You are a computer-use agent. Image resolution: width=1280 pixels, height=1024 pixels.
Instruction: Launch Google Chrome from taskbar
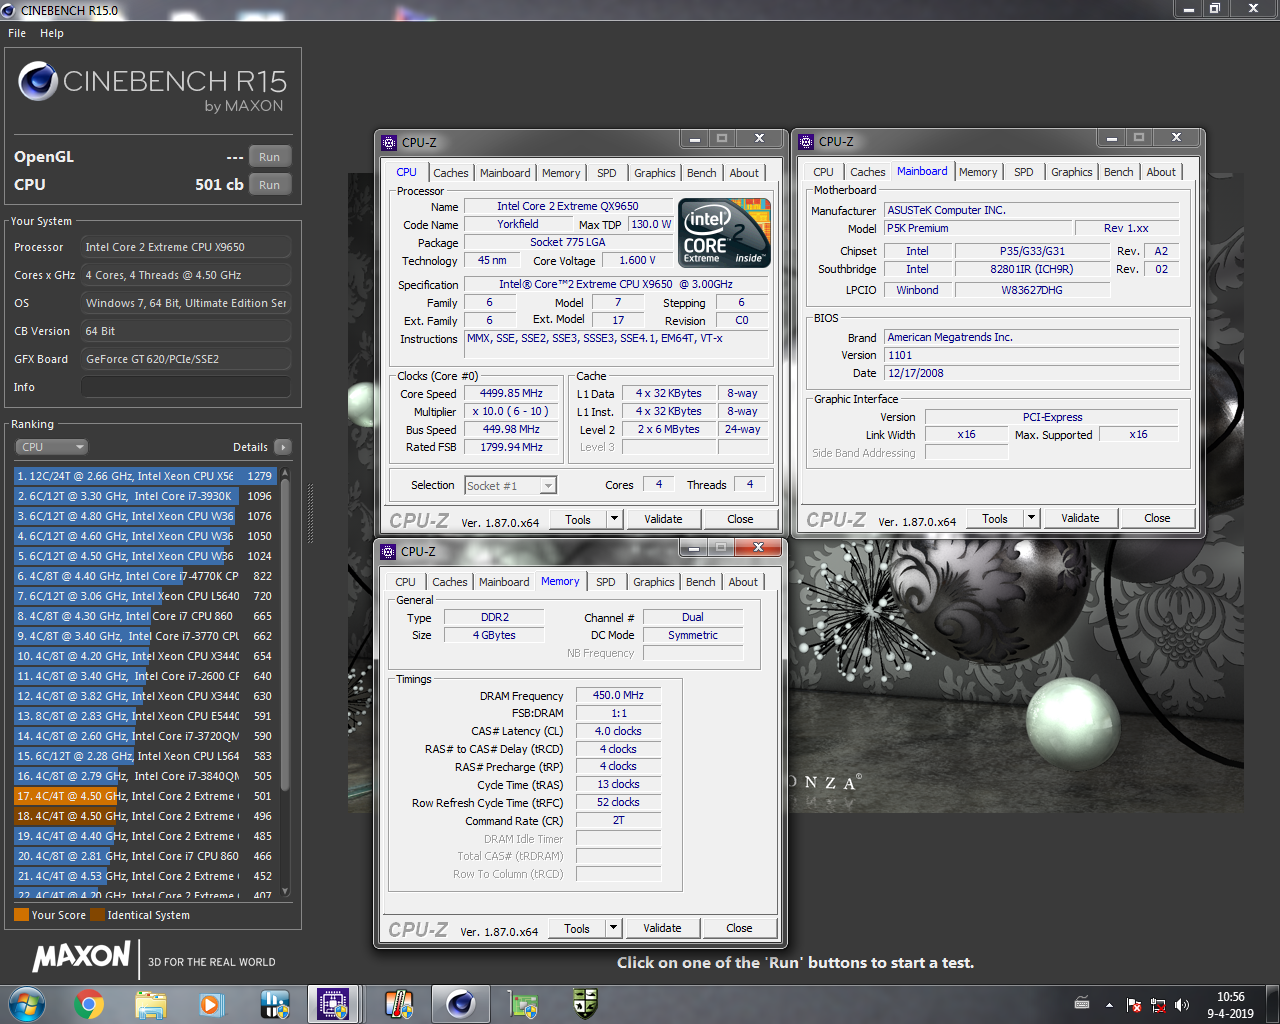89,1003
